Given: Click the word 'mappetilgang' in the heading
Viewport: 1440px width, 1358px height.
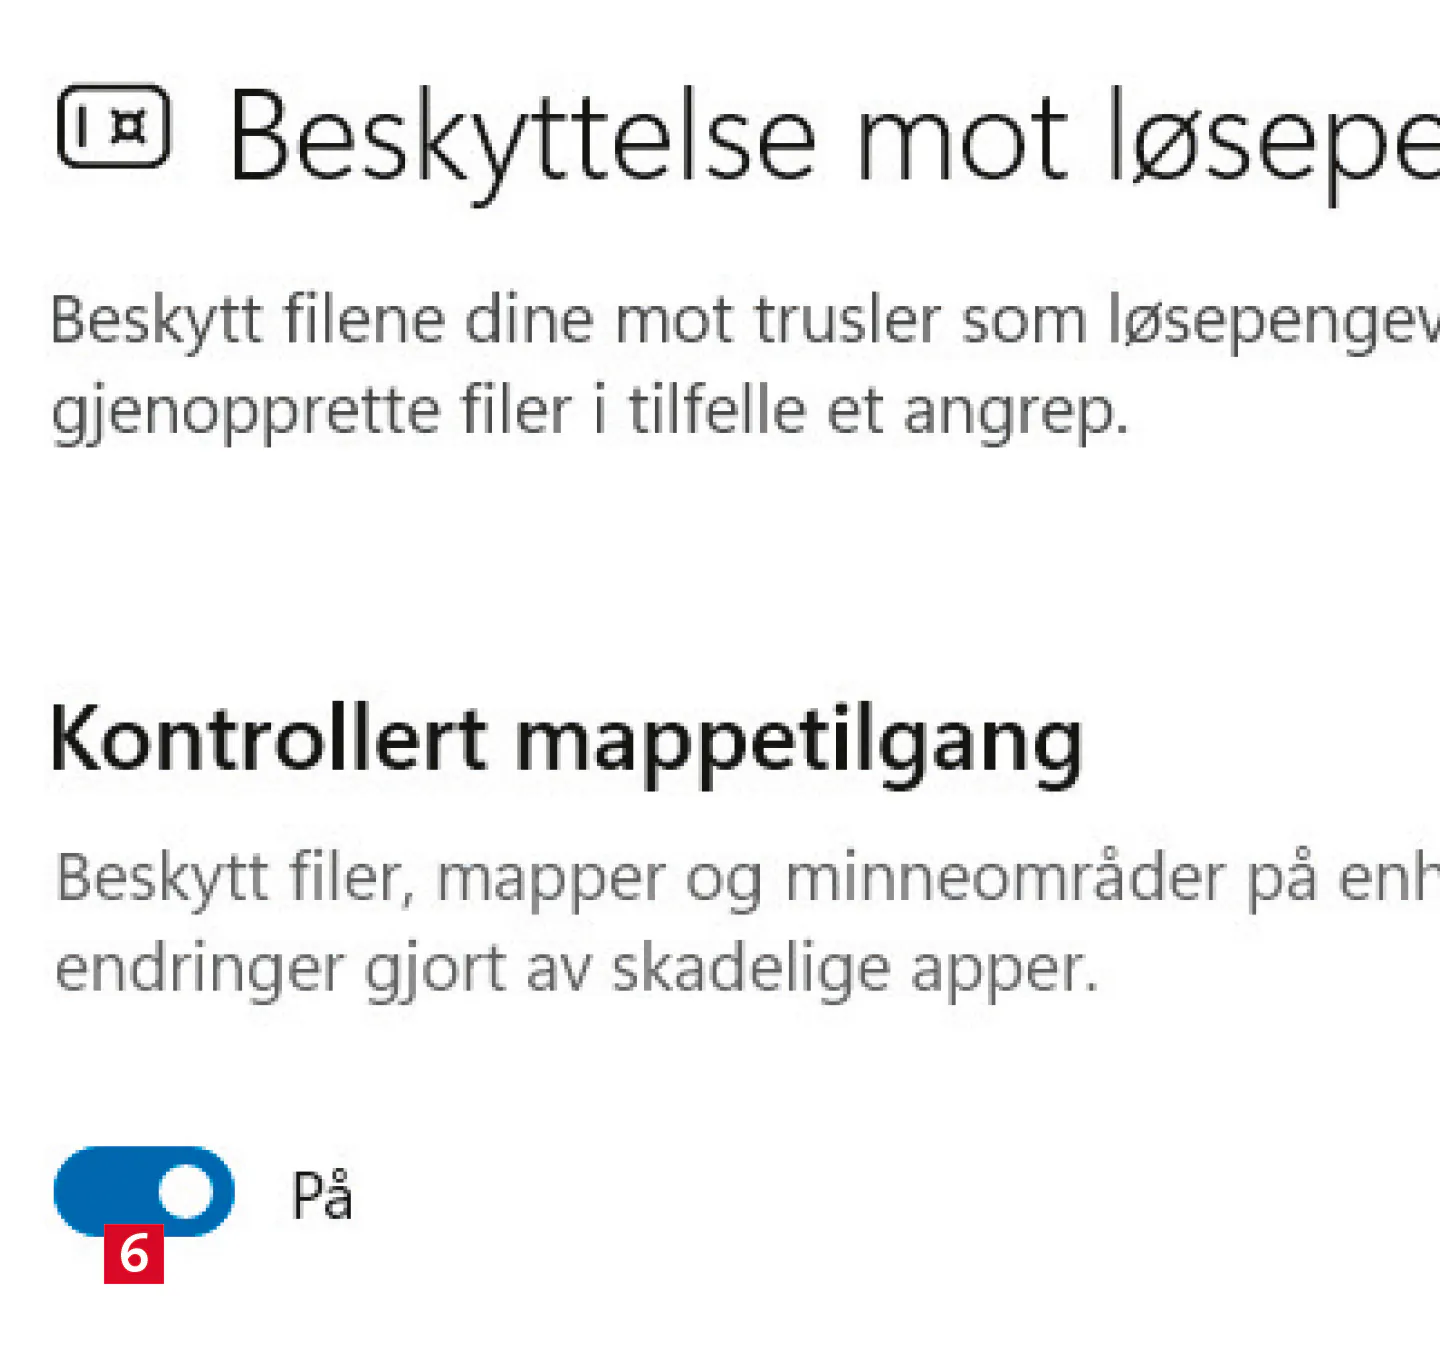Looking at the screenshot, I should point(798,744).
